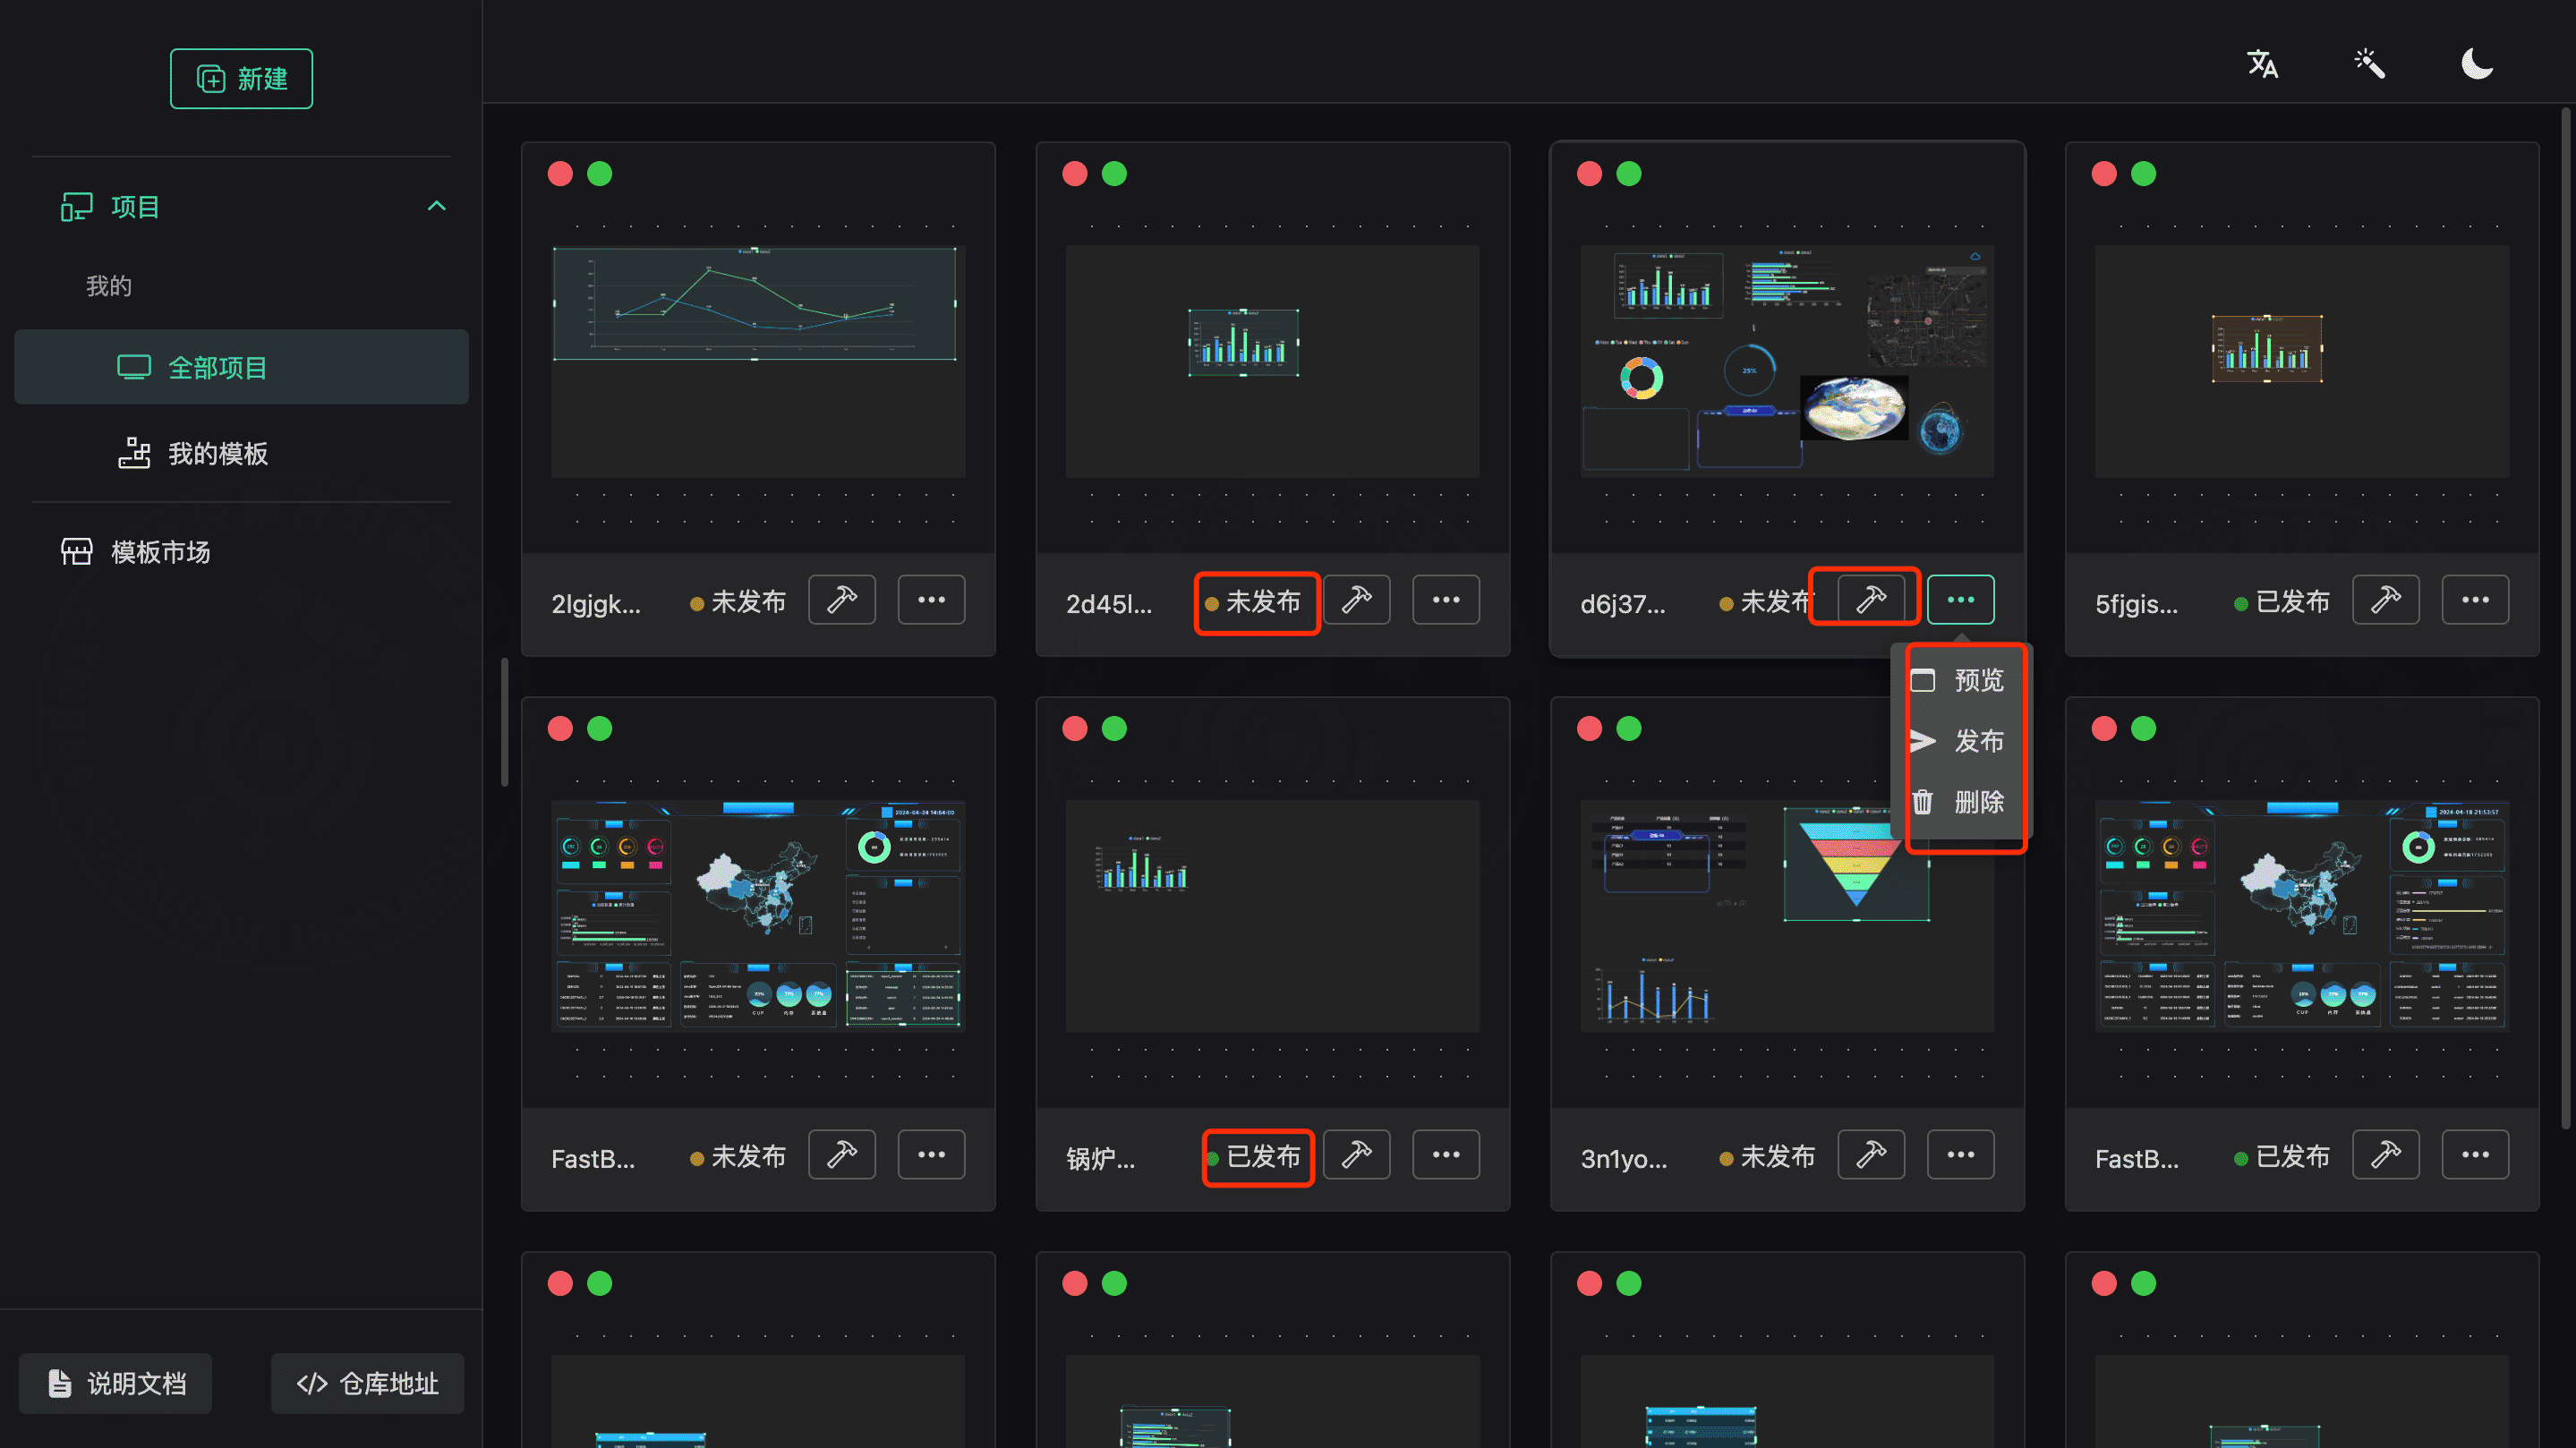Click the project name 锅炉...
Viewport: 2576px width, 1448px height.
[1100, 1159]
